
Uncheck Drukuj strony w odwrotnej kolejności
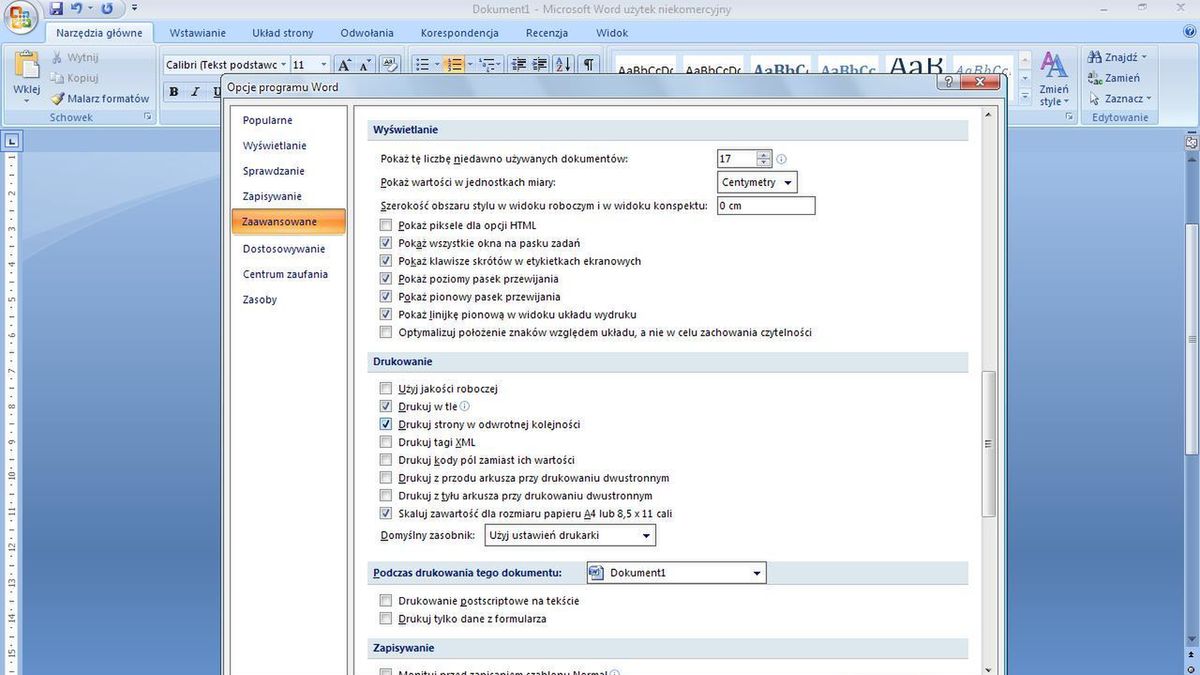[386, 424]
